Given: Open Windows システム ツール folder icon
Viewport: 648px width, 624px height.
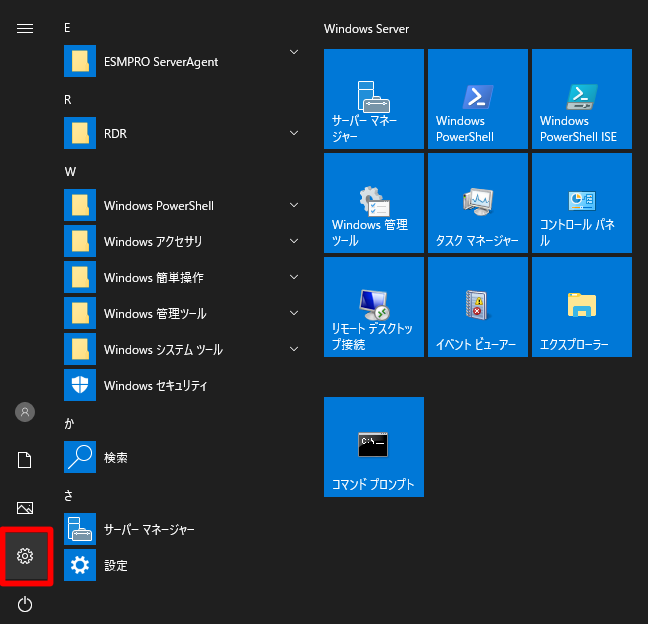Looking at the screenshot, I should pos(80,349).
